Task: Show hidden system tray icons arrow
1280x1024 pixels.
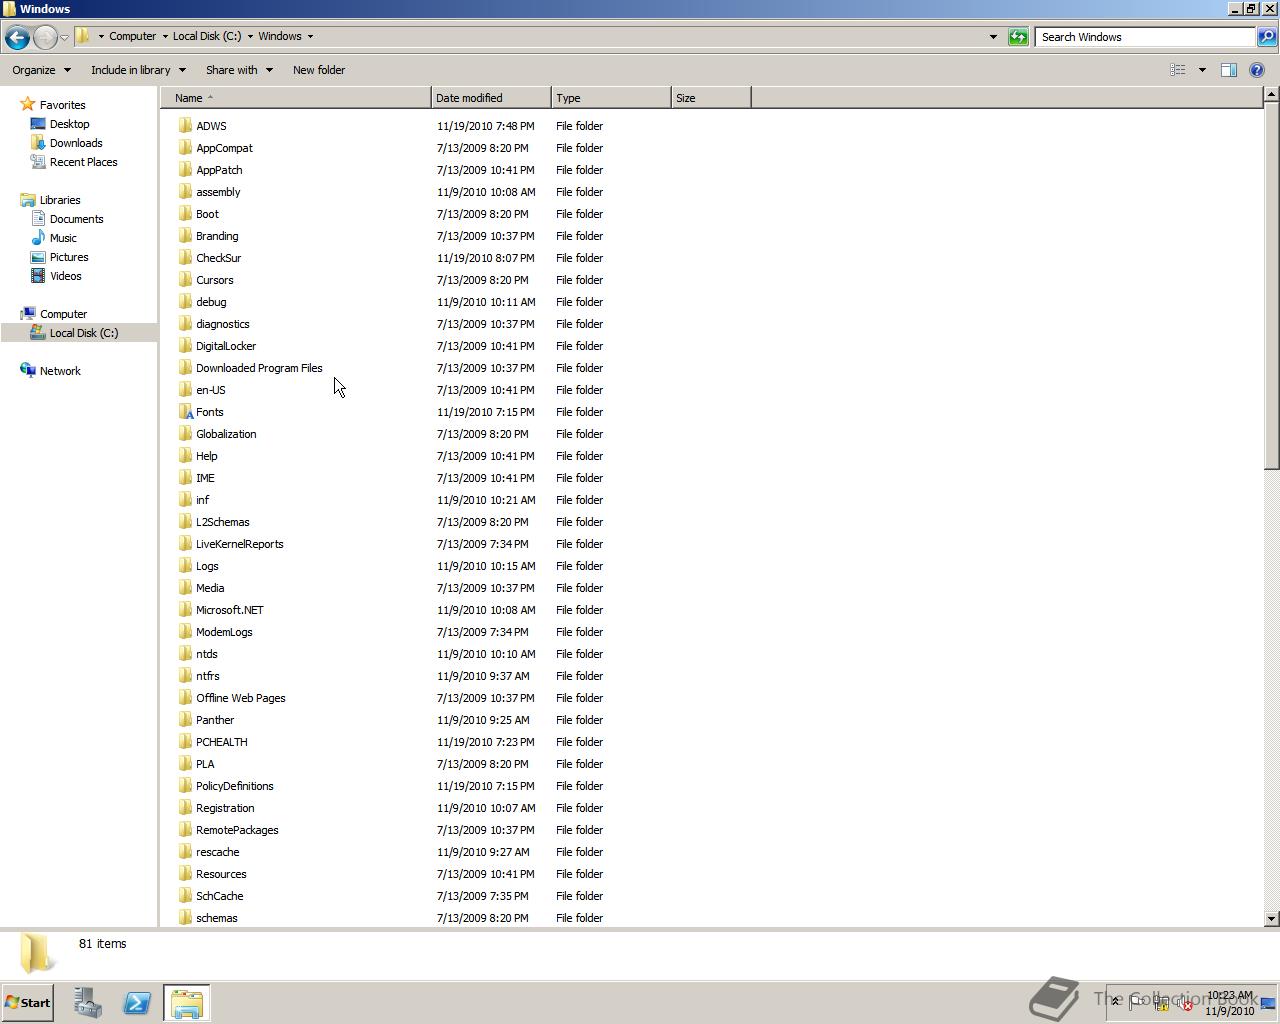Action: [x=1115, y=1002]
